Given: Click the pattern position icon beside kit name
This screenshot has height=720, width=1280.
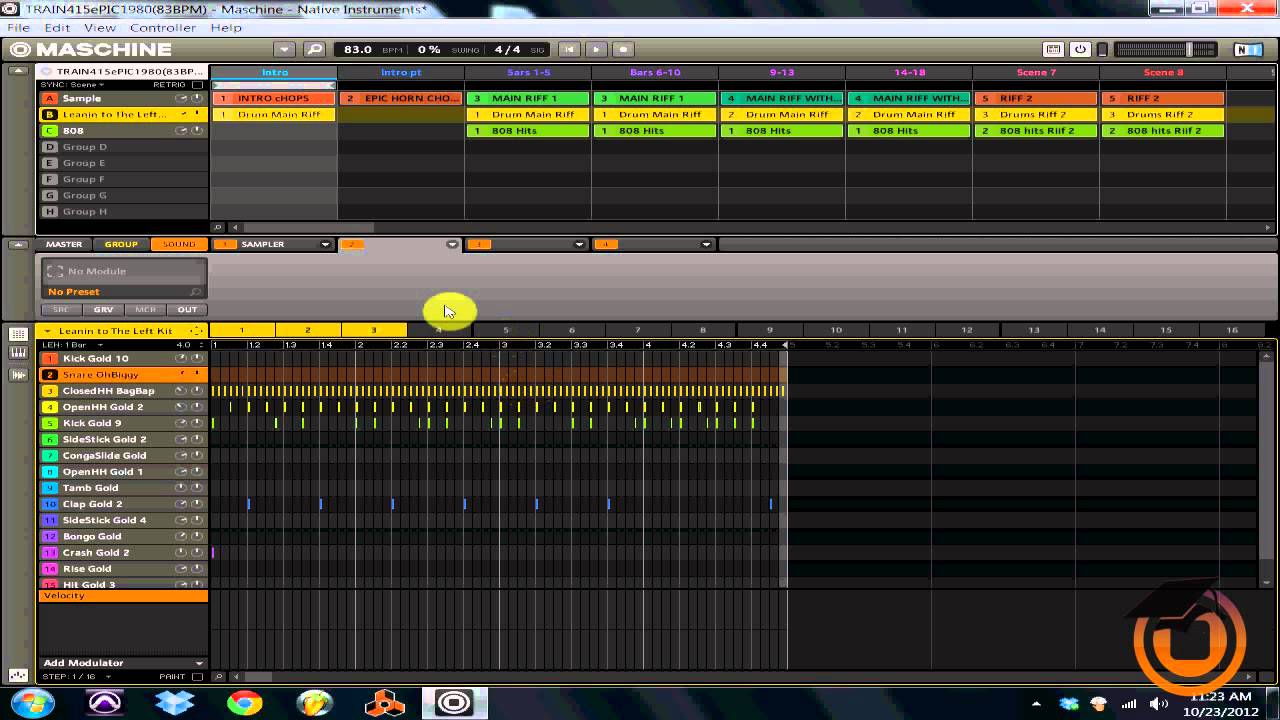Looking at the screenshot, I should 196,331.
